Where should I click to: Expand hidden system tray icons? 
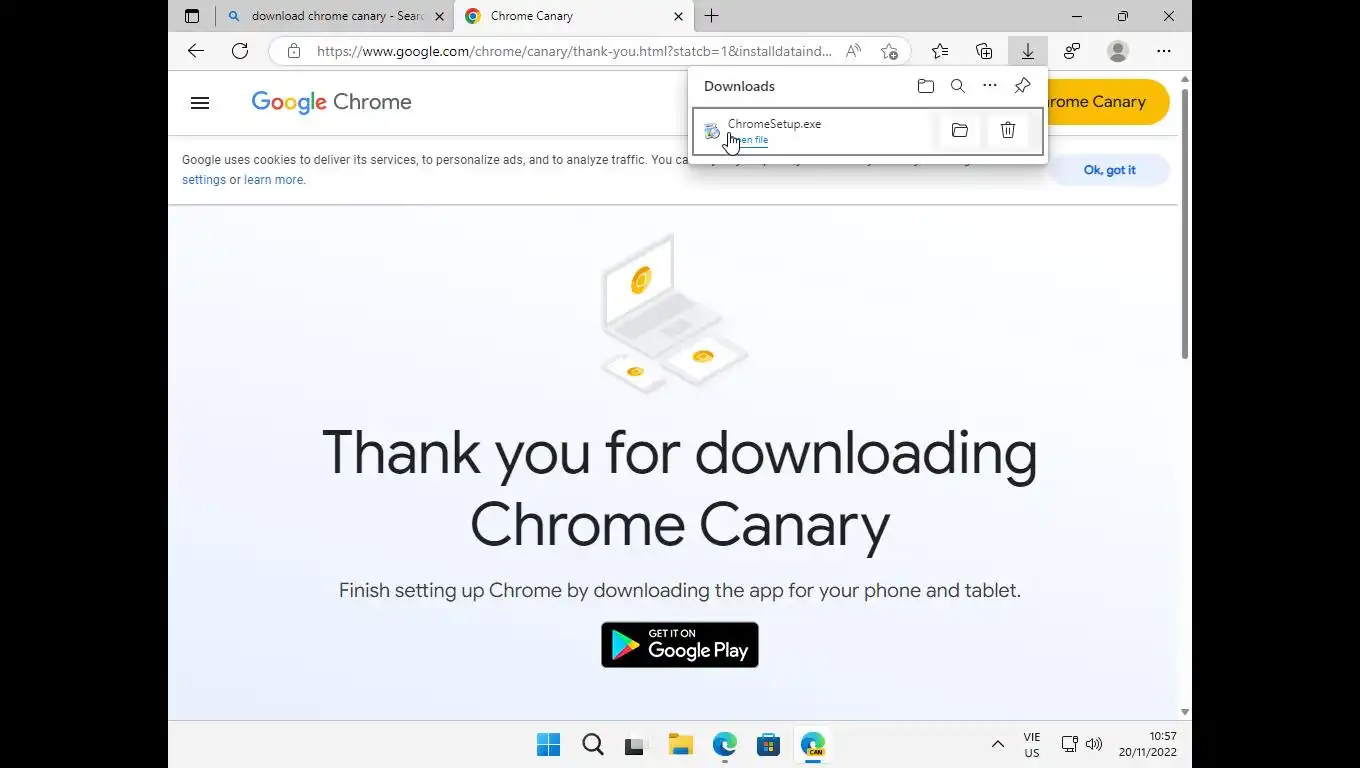point(997,745)
